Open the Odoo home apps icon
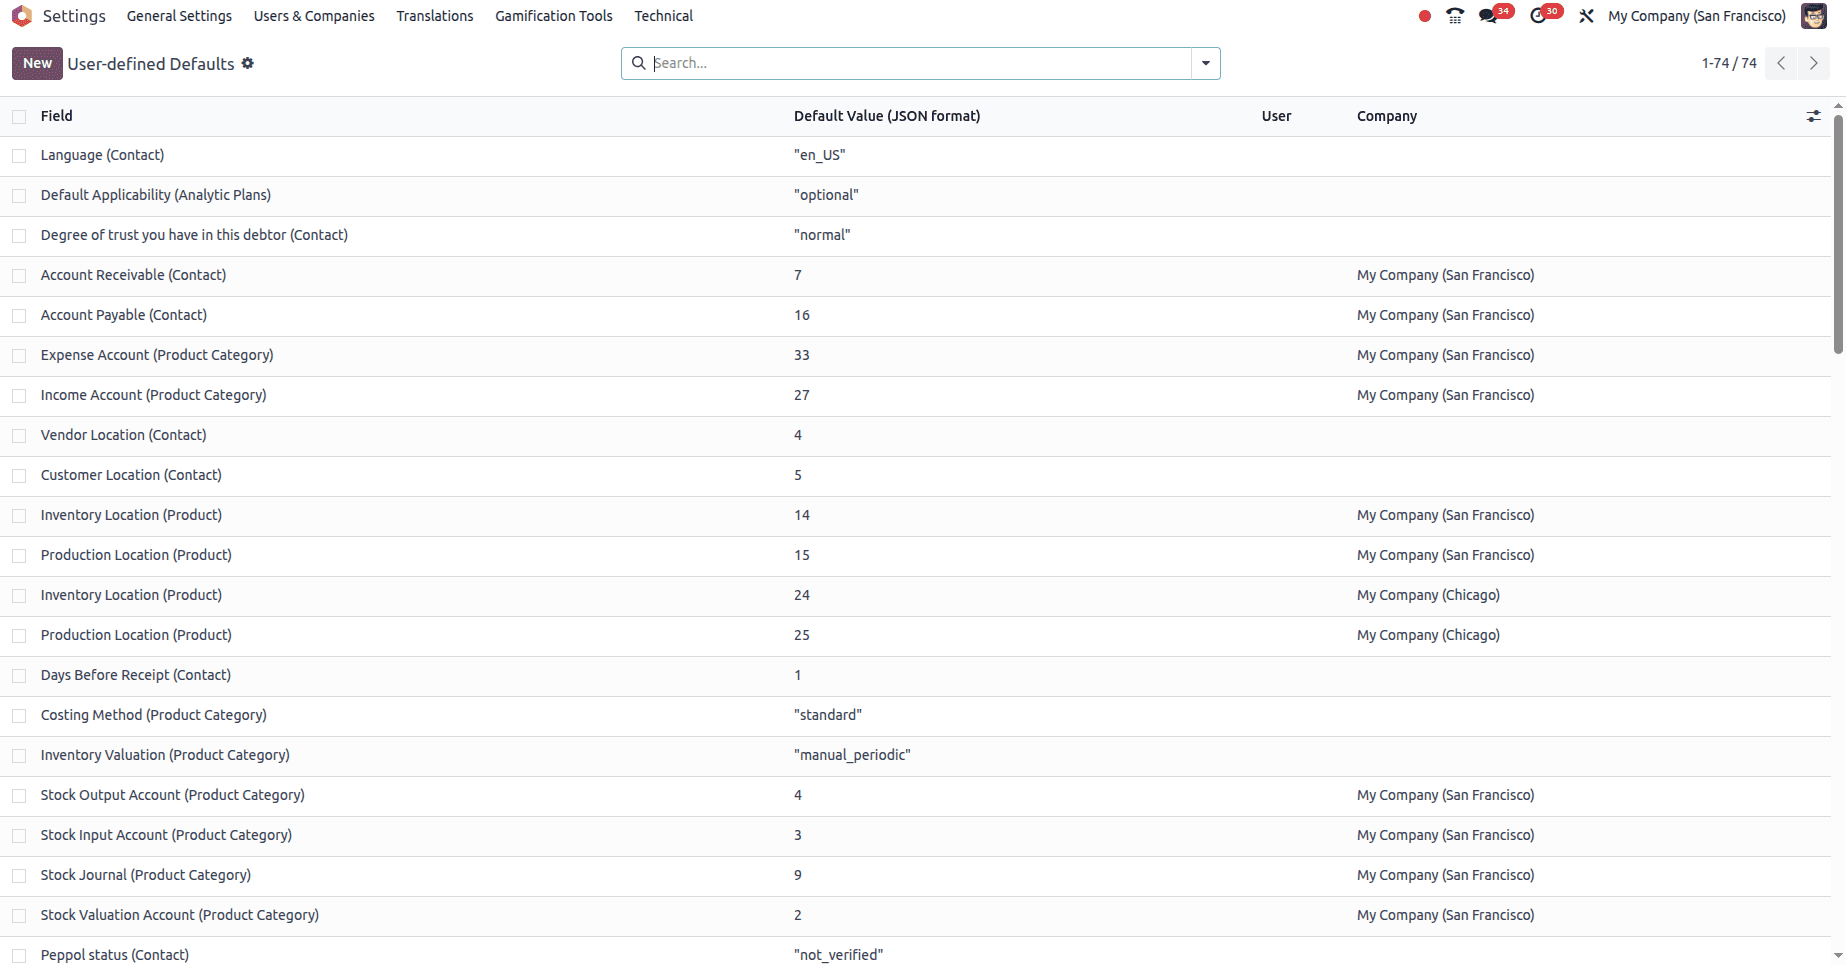Image resolution: width=1846 pixels, height=965 pixels. pos(22,16)
